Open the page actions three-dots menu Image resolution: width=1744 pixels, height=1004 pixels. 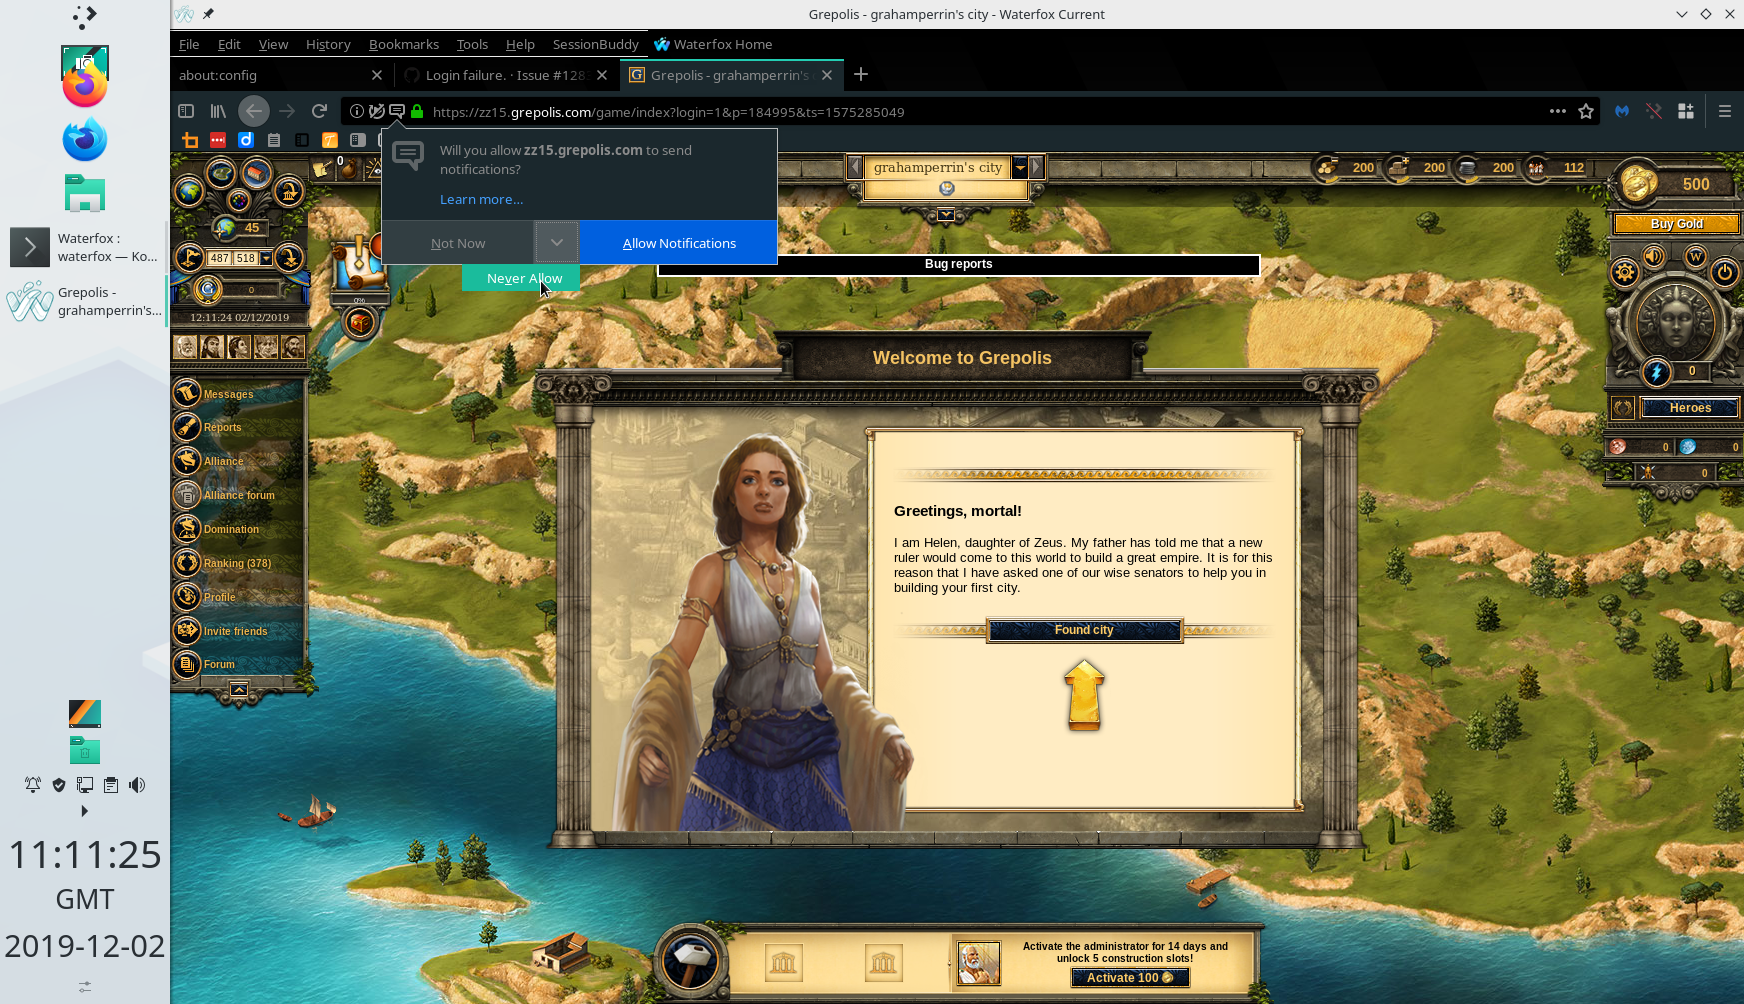(x=1557, y=111)
